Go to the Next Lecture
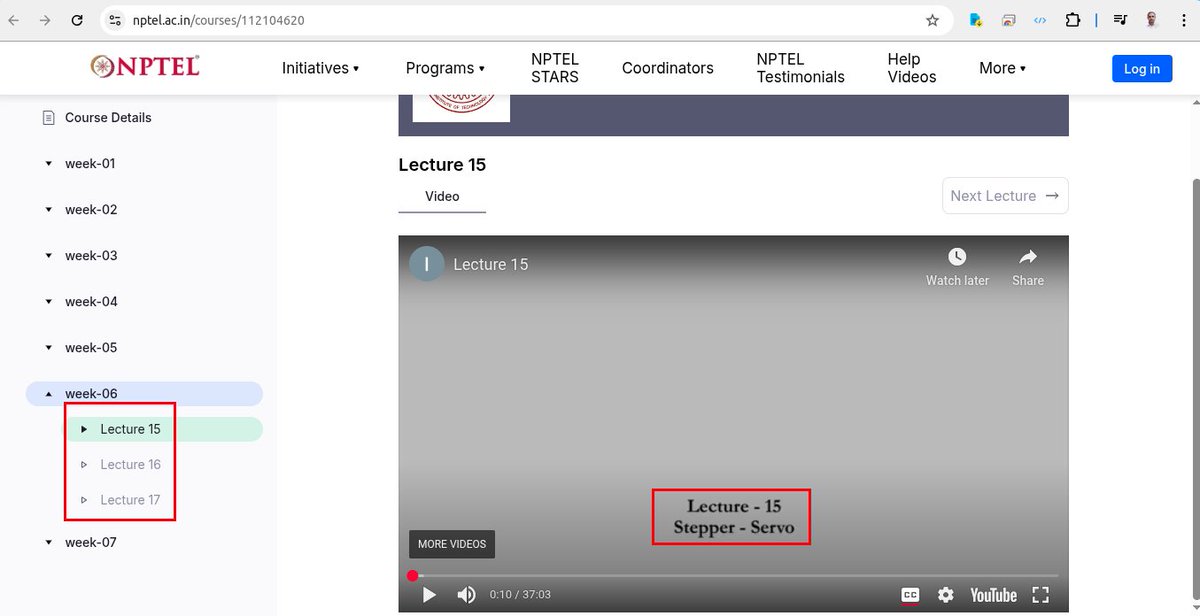This screenshot has width=1200, height=616. [1005, 196]
